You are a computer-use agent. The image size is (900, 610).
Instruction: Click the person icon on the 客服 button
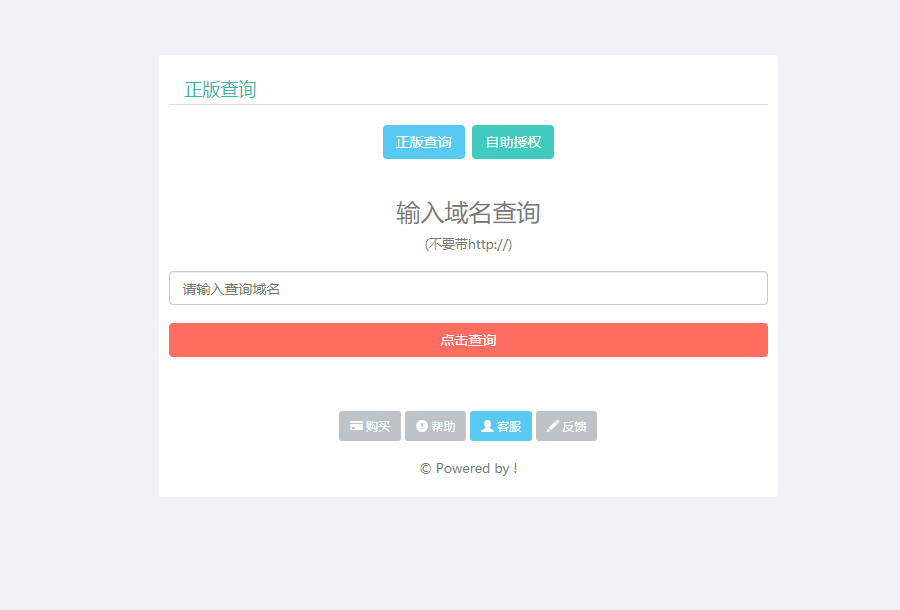(488, 425)
